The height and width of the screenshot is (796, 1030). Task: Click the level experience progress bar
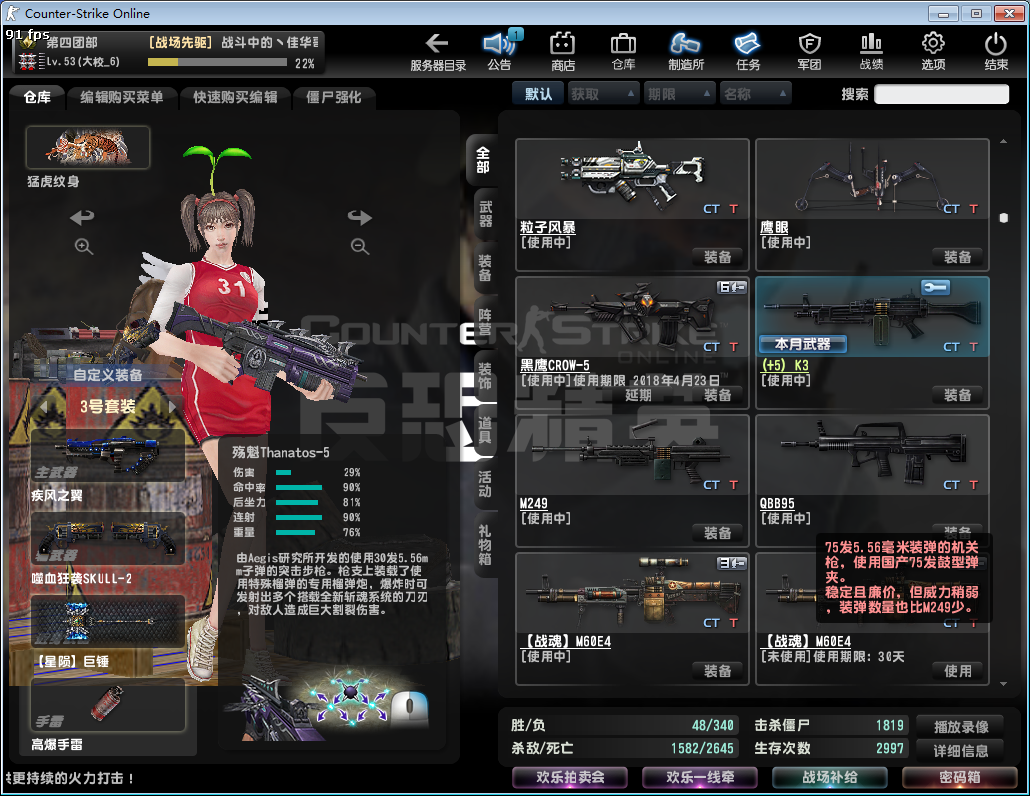click(x=217, y=62)
